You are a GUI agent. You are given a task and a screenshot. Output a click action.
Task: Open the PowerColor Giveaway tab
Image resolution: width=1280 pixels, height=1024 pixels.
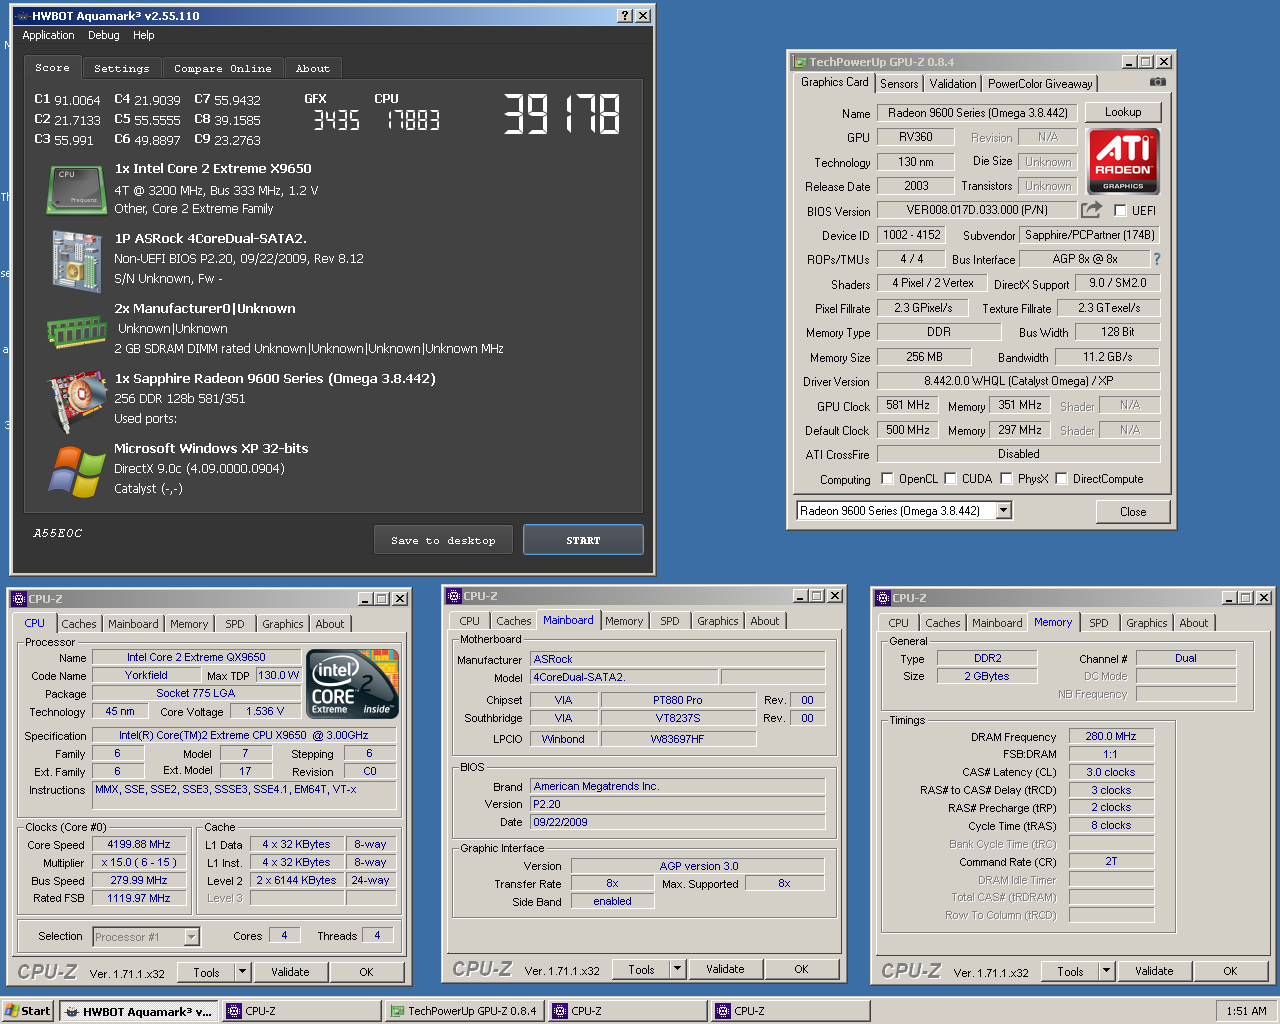(x=1041, y=84)
